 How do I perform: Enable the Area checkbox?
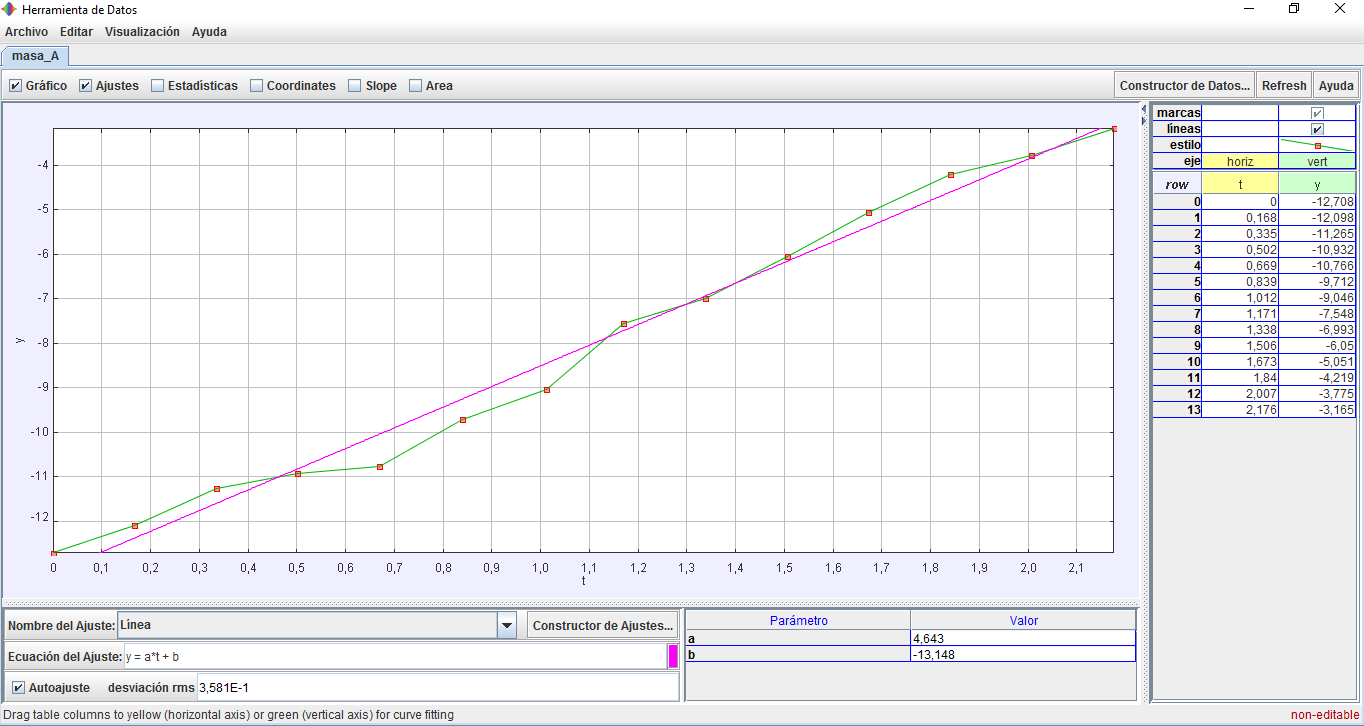(415, 86)
